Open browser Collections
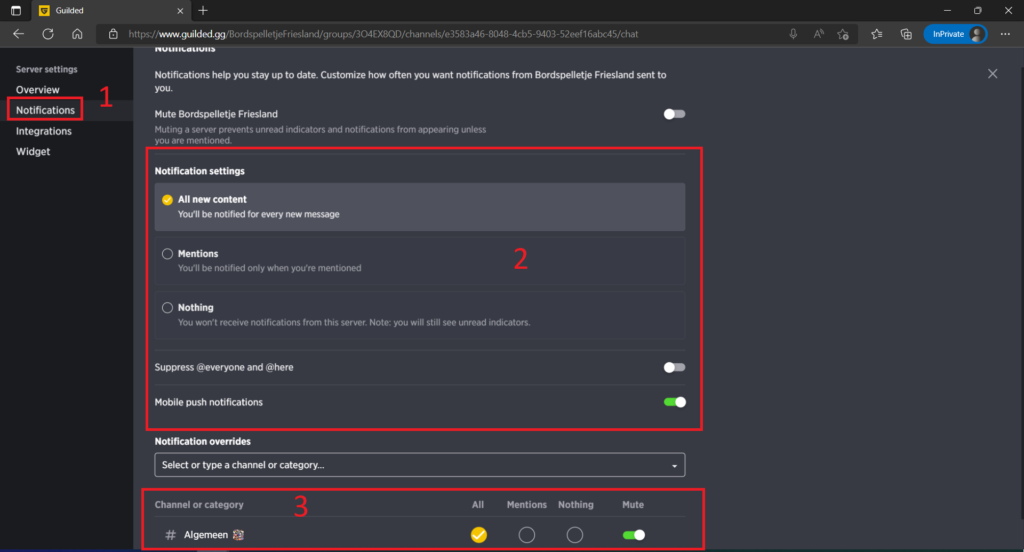 tap(906, 34)
